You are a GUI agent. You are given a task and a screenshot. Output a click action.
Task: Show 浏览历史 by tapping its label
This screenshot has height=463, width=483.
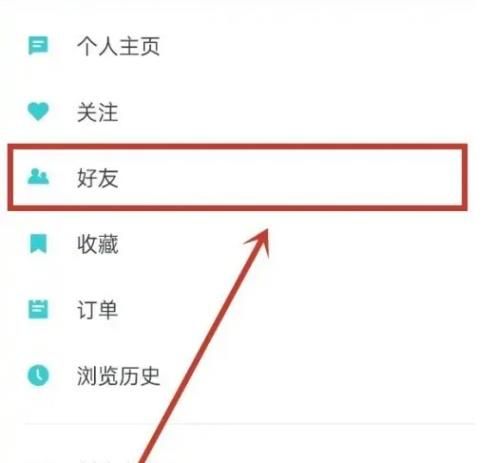(x=118, y=376)
